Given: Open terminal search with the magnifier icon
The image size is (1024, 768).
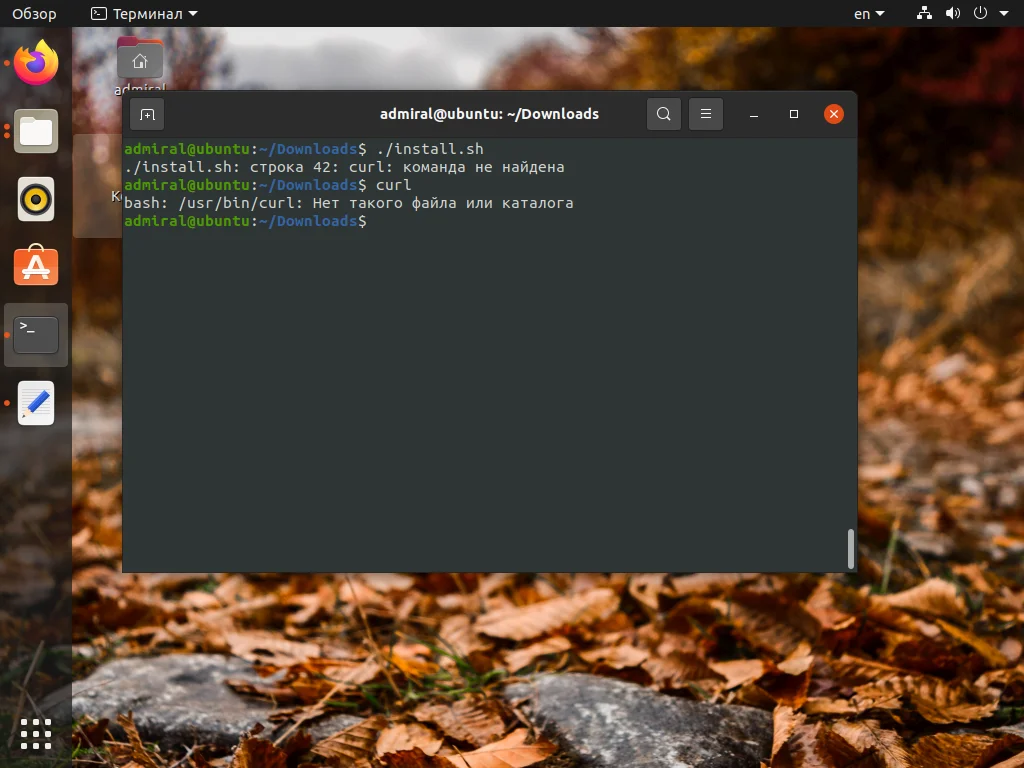Looking at the screenshot, I should (663, 113).
